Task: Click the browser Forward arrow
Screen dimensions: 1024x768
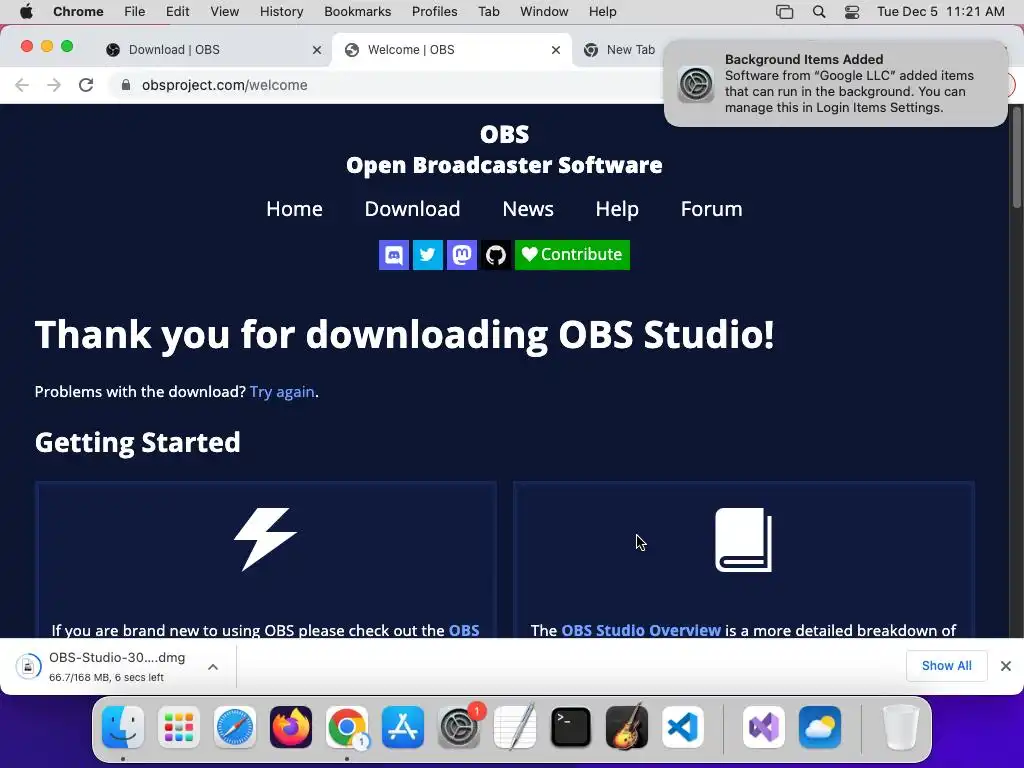Action: (x=54, y=85)
